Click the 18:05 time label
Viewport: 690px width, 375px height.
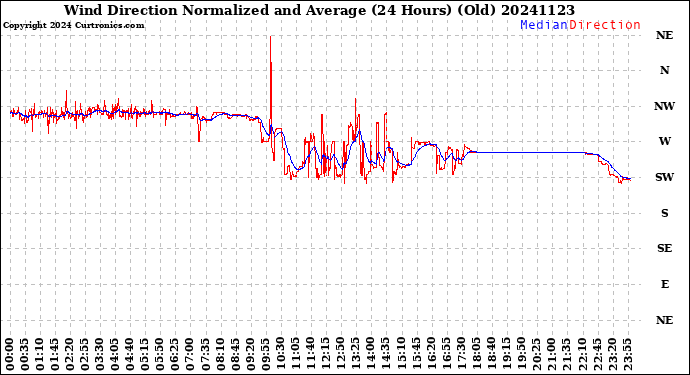[476, 354]
